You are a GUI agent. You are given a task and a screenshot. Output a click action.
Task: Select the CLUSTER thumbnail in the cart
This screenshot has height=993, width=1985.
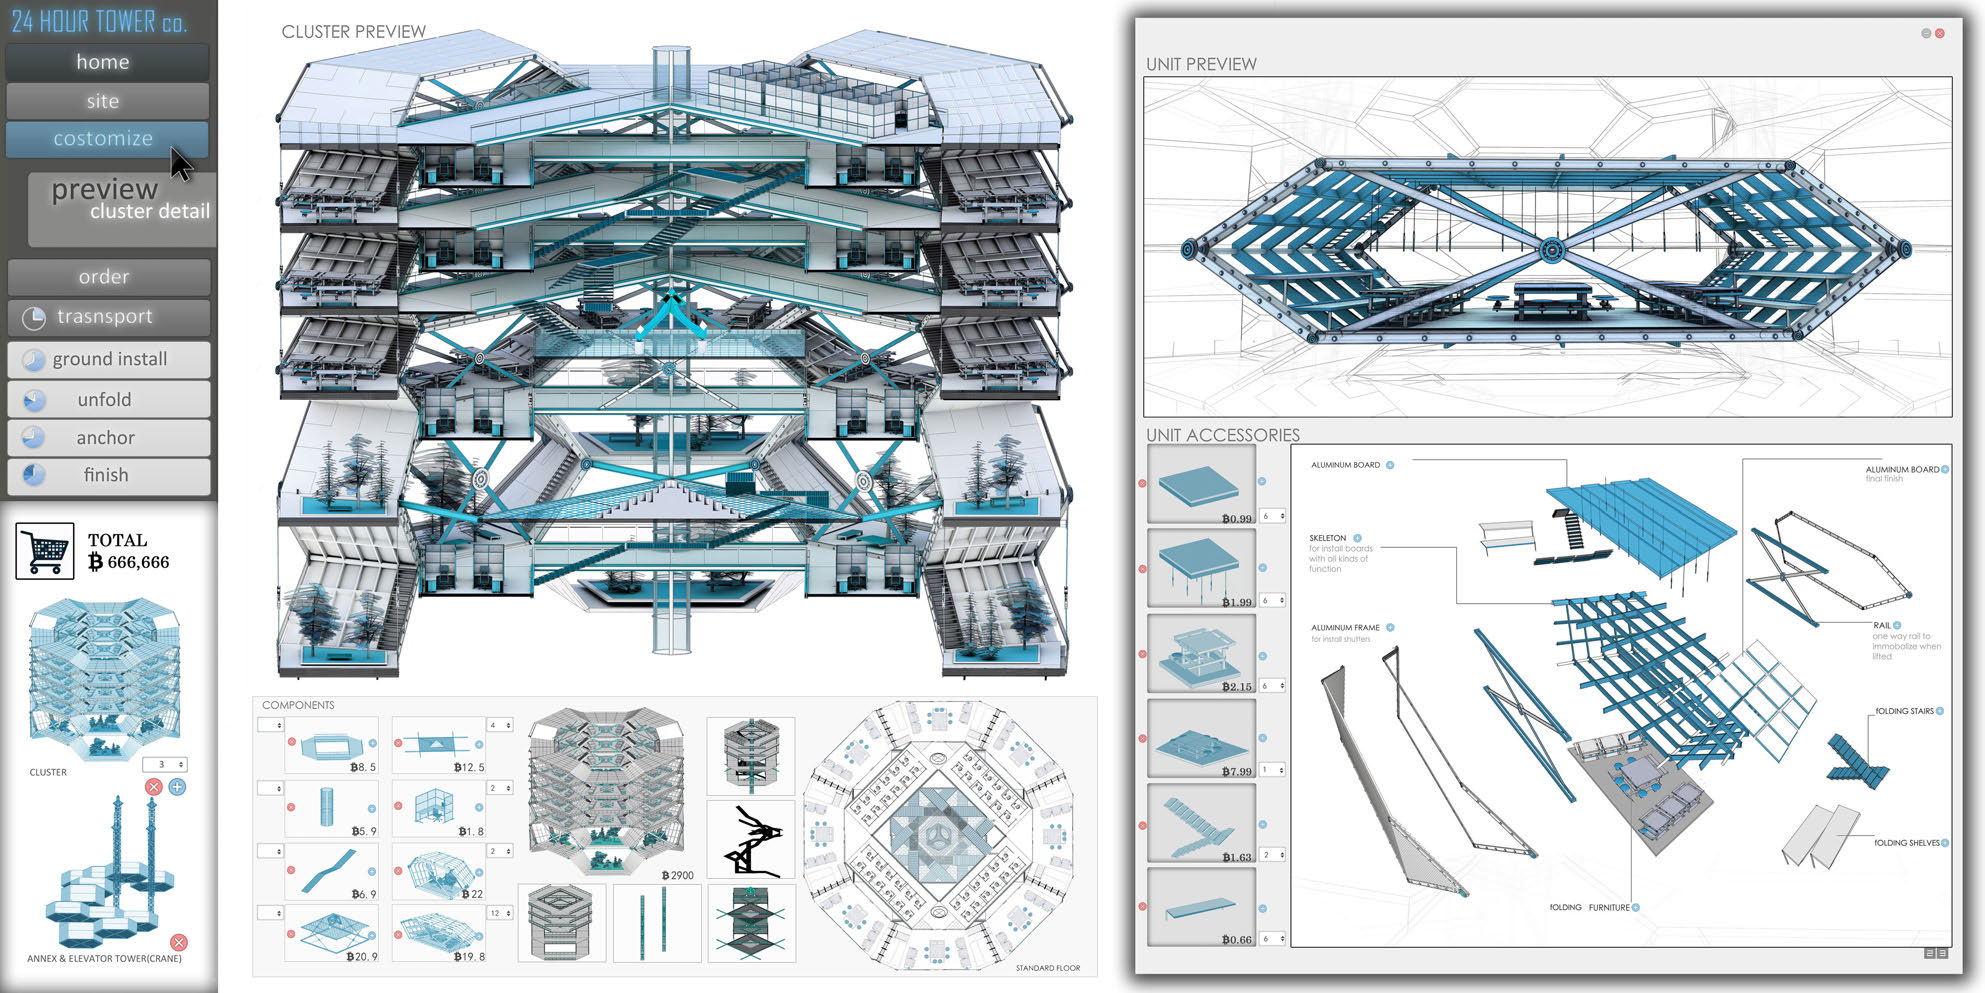[x=104, y=680]
